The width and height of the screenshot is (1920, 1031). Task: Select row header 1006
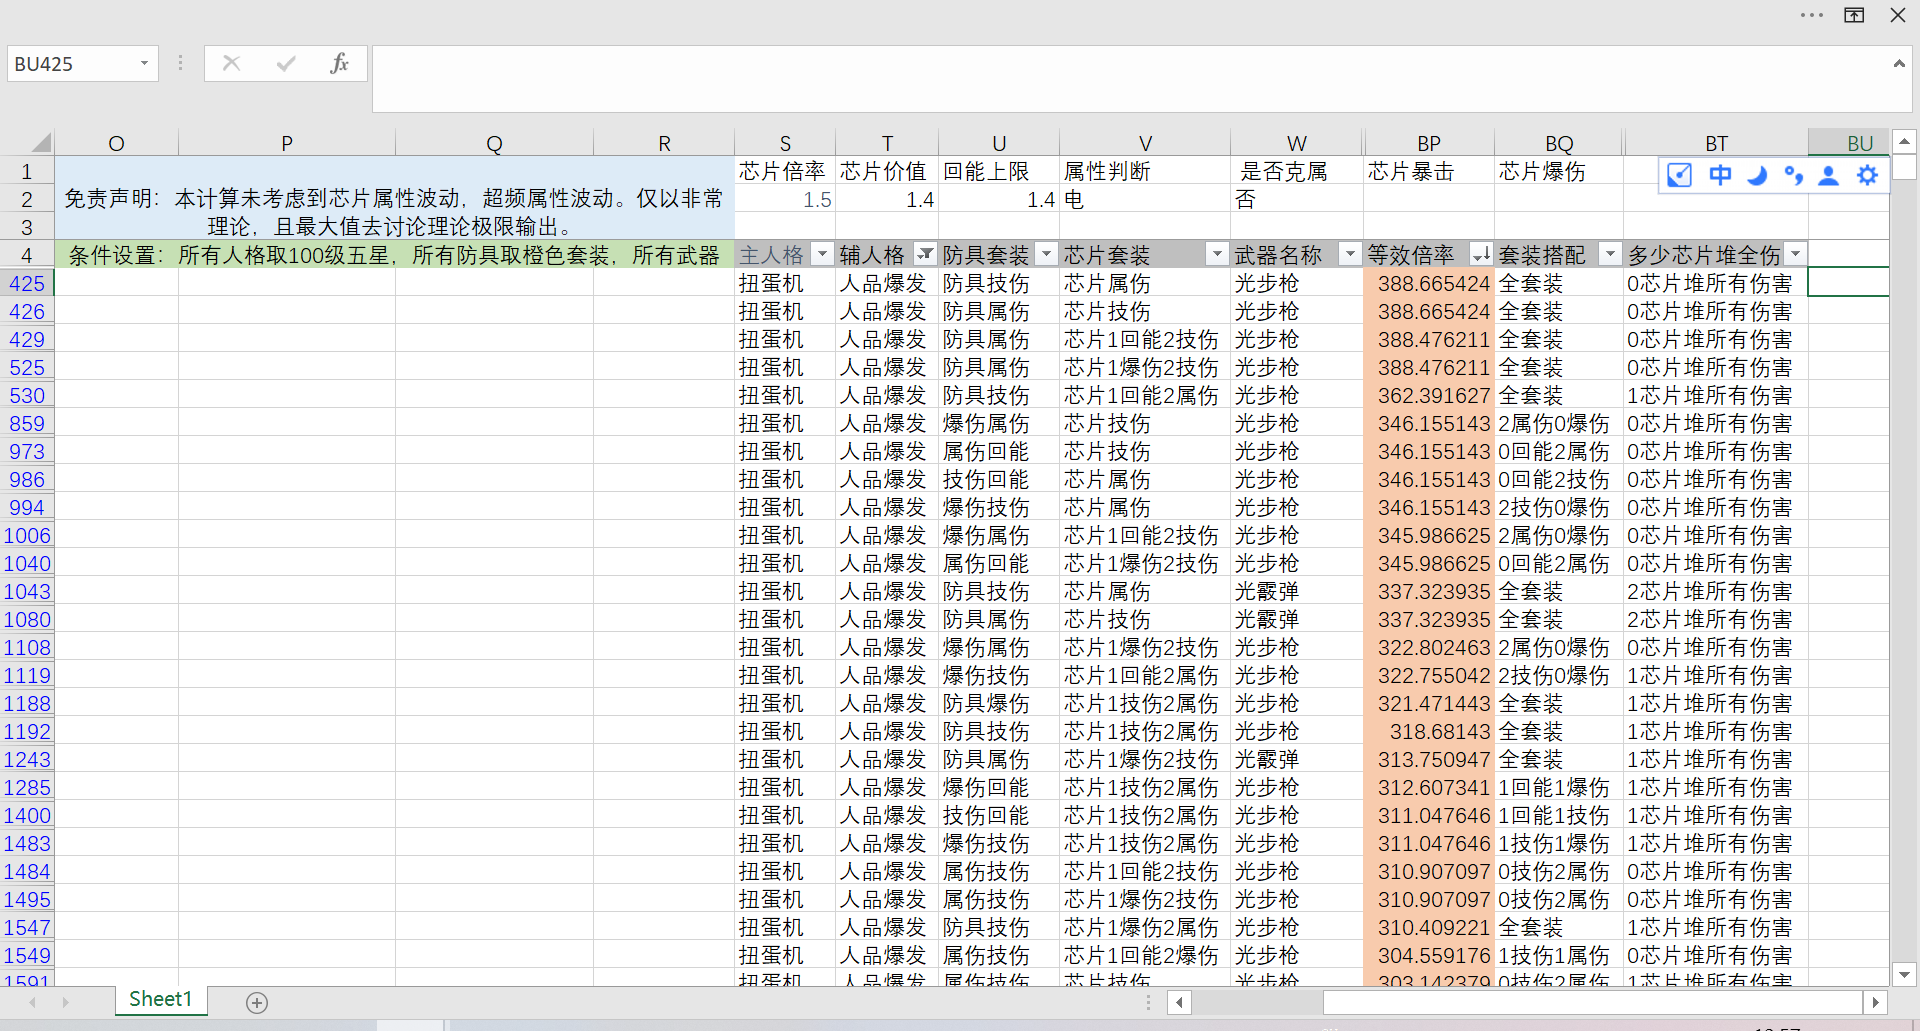point(27,535)
